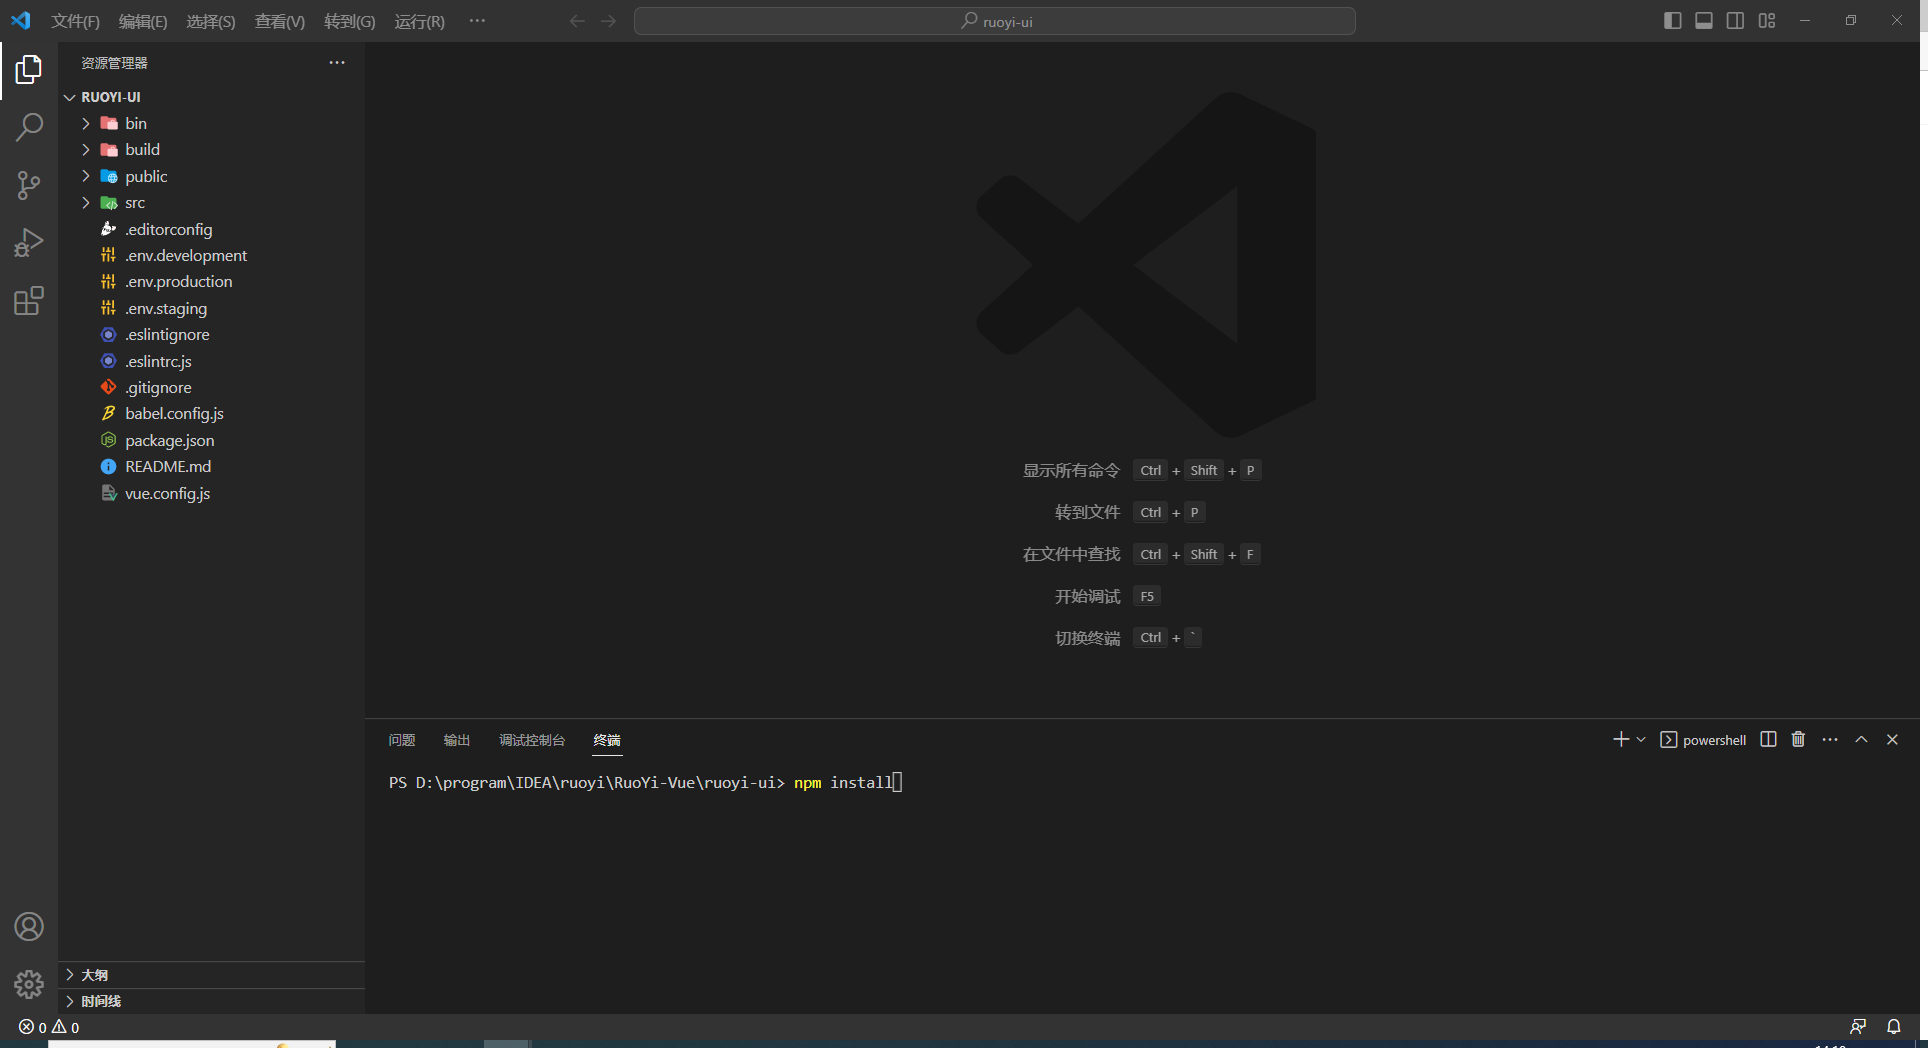This screenshot has height=1048, width=1928.
Task: Click the feedback icon in status bar
Action: [1858, 1027]
